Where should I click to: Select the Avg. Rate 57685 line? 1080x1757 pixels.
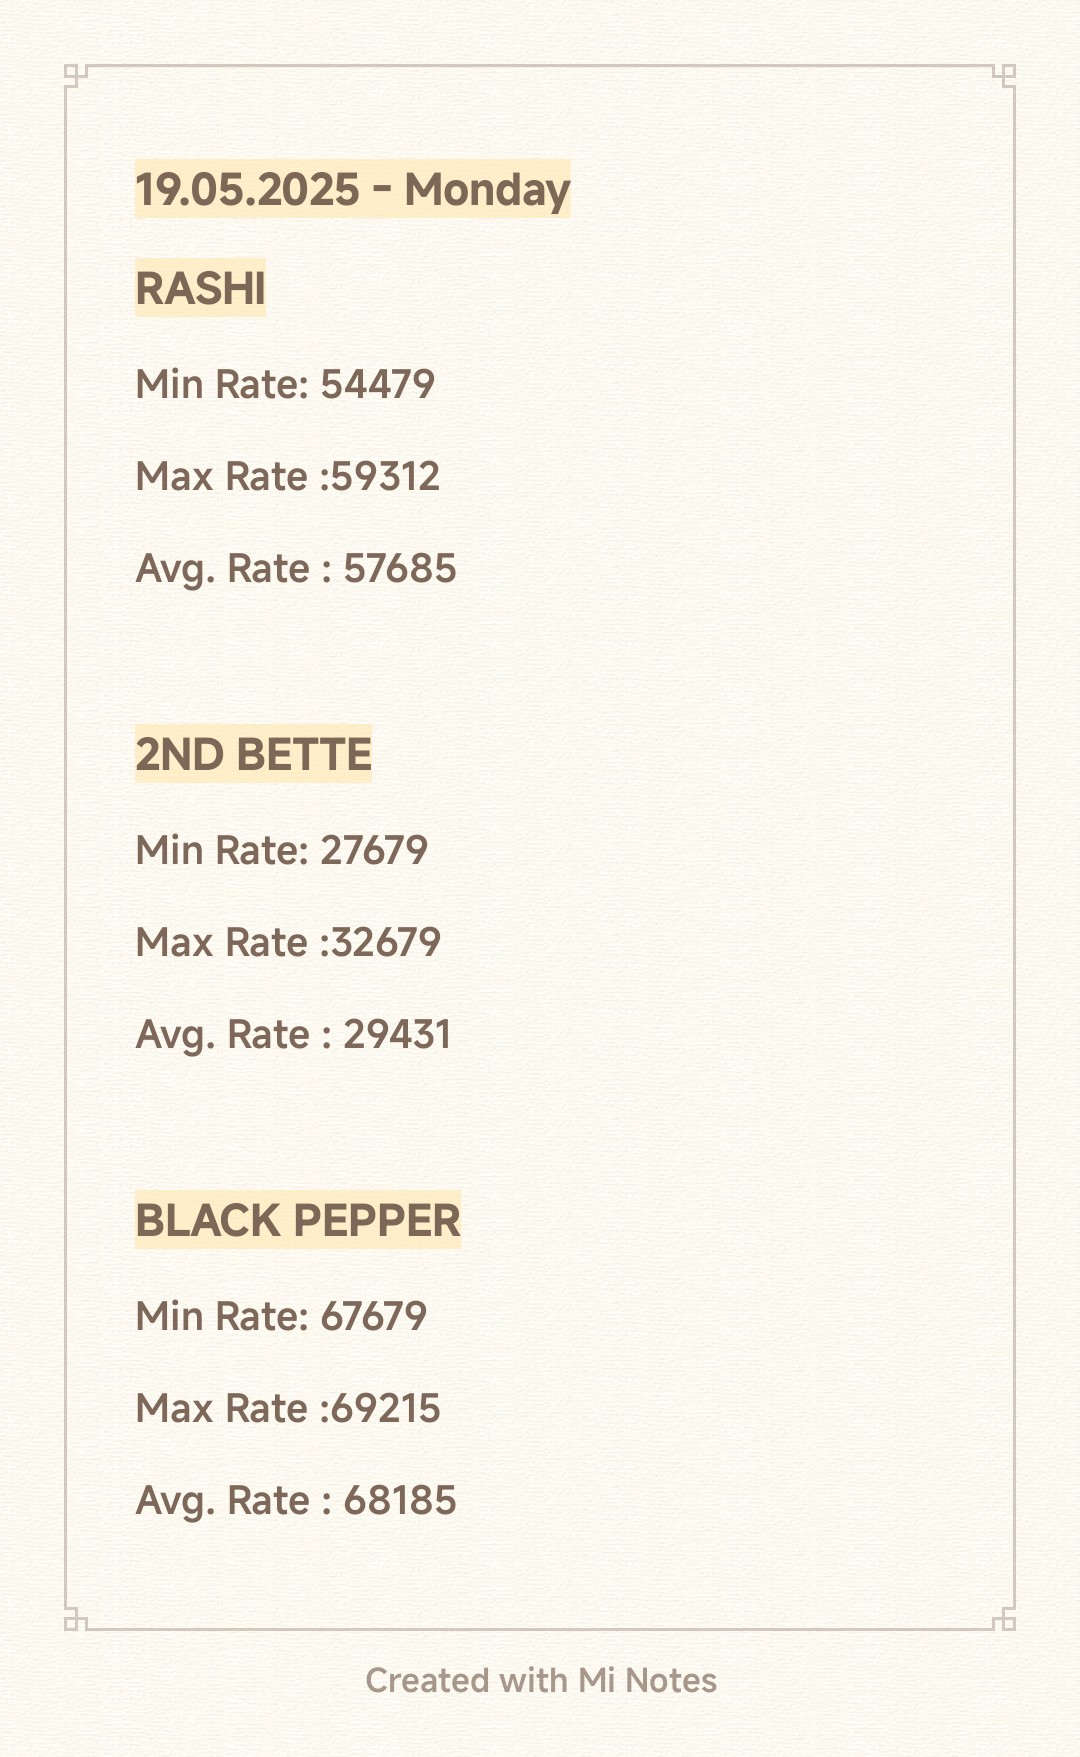point(295,568)
